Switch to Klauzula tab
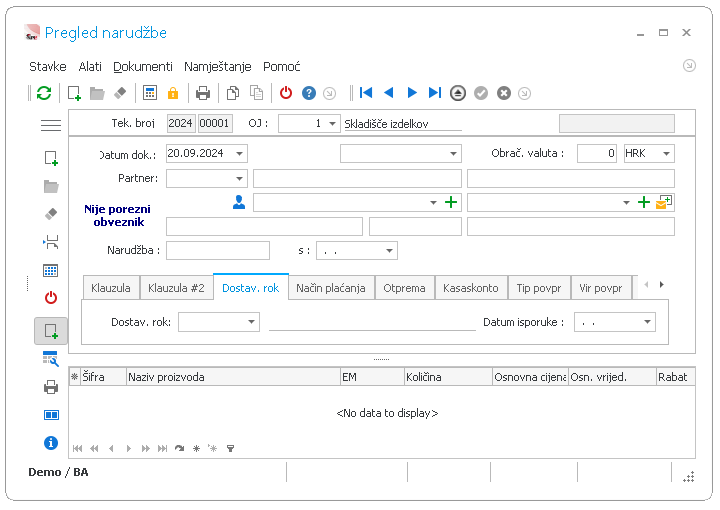The height and width of the screenshot is (510, 720). 111,288
